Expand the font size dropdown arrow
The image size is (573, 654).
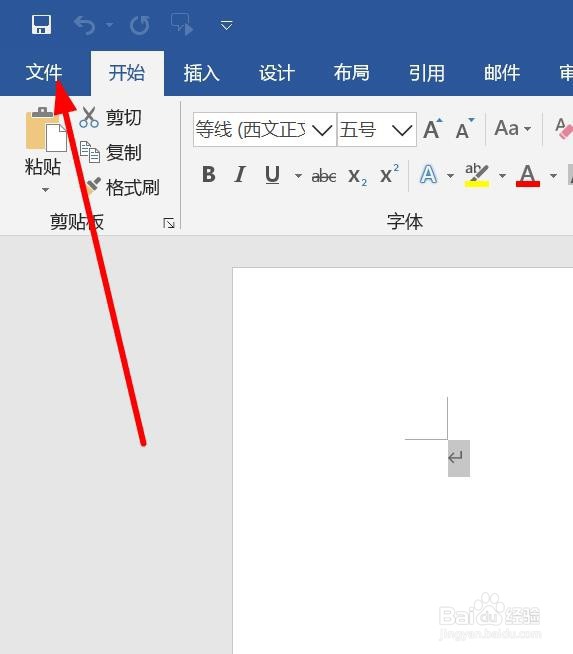coord(402,130)
